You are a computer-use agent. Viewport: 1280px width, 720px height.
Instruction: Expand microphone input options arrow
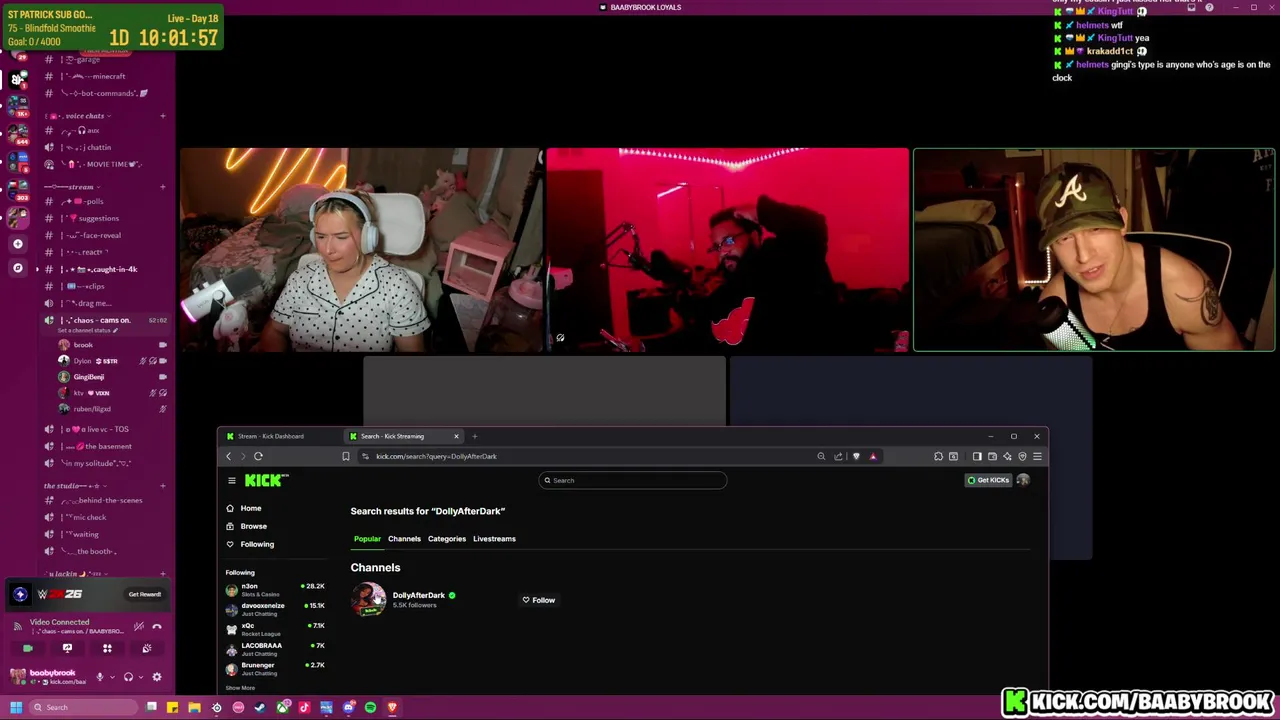point(110,677)
